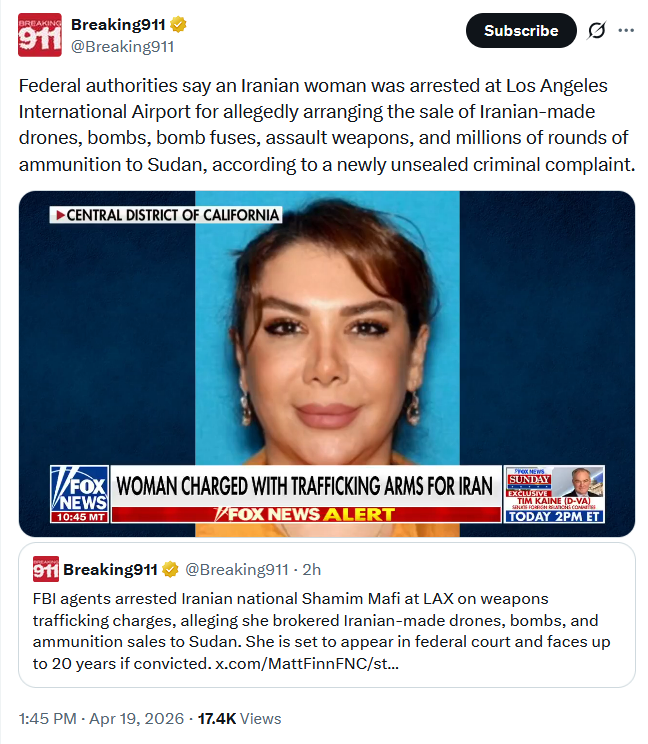This screenshot has width=648, height=744.
Task: Open the x.com/MattFinnFNC link
Action: point(307,663)
